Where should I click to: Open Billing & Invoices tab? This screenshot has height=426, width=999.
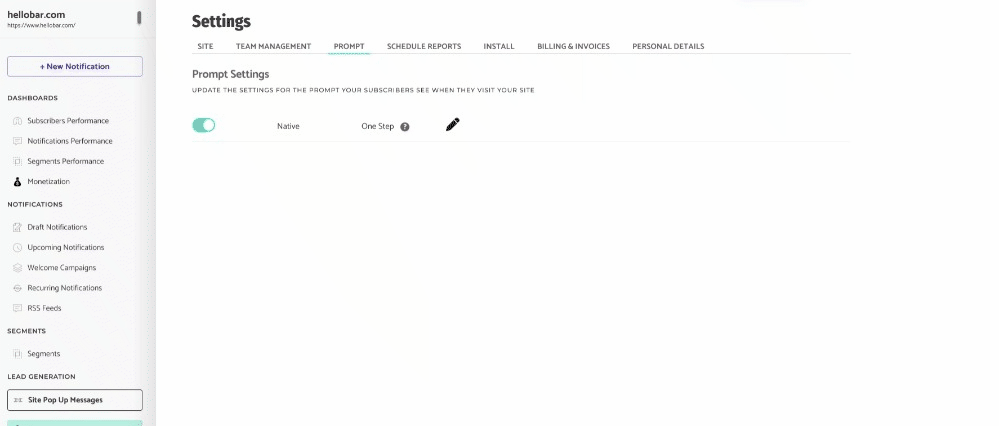point(573,46)
